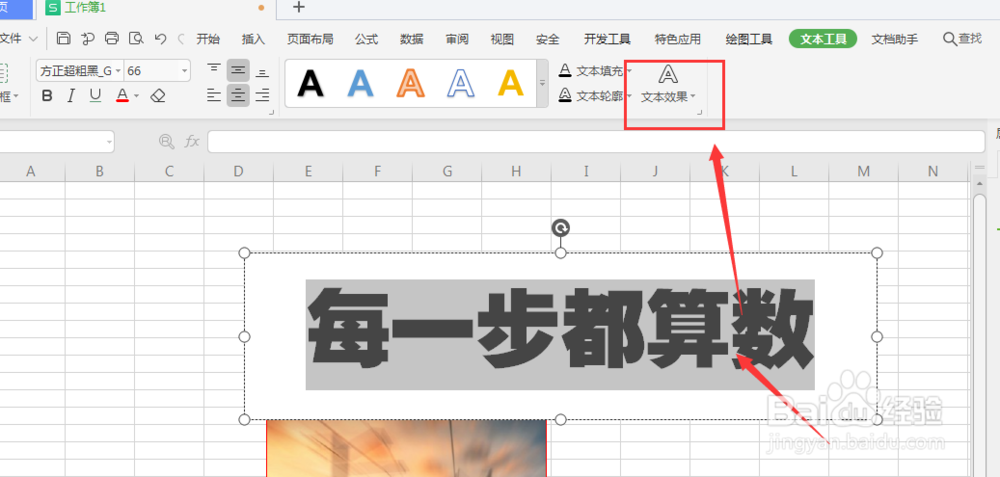Open the font name dropdown
This screenshot has height=477, width=1000.
click(x=118, y=71)
